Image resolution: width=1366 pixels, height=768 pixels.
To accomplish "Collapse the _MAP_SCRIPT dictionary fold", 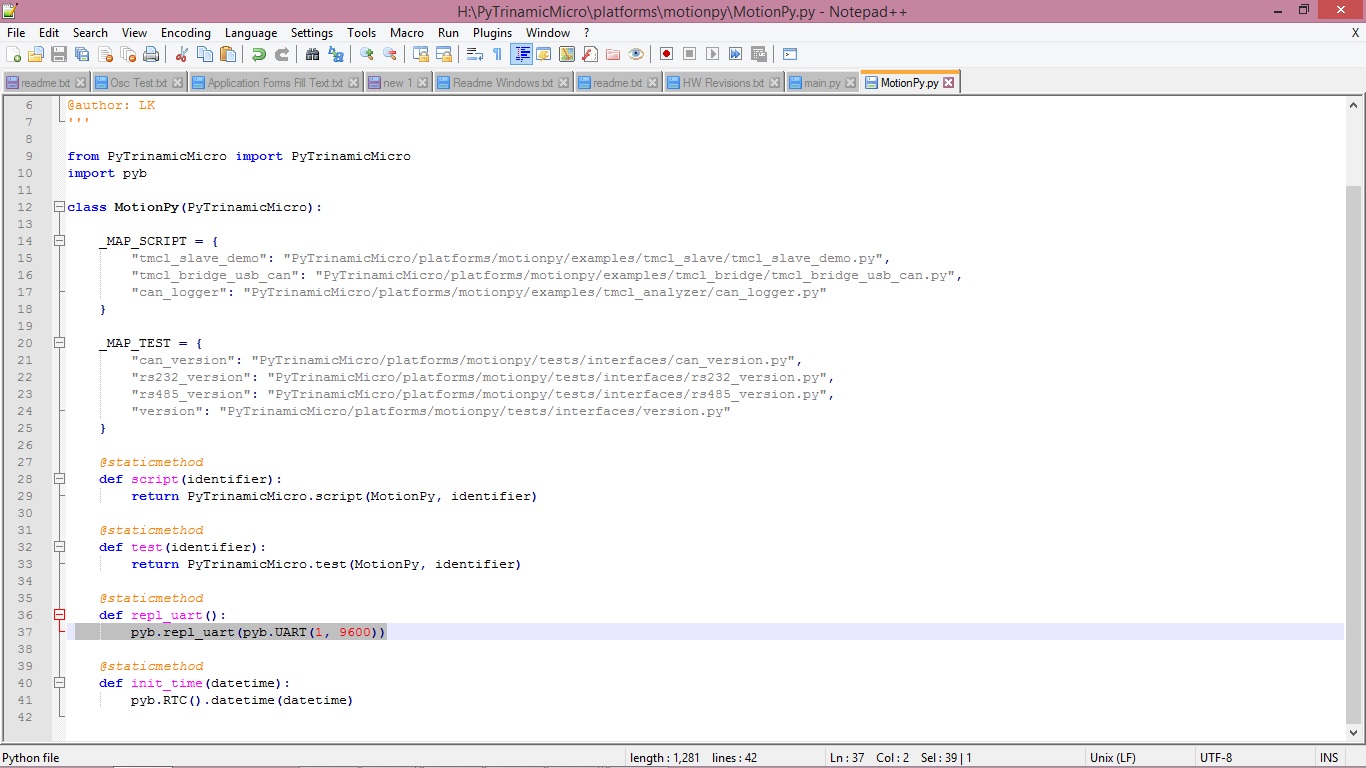I will coord(59,240).
